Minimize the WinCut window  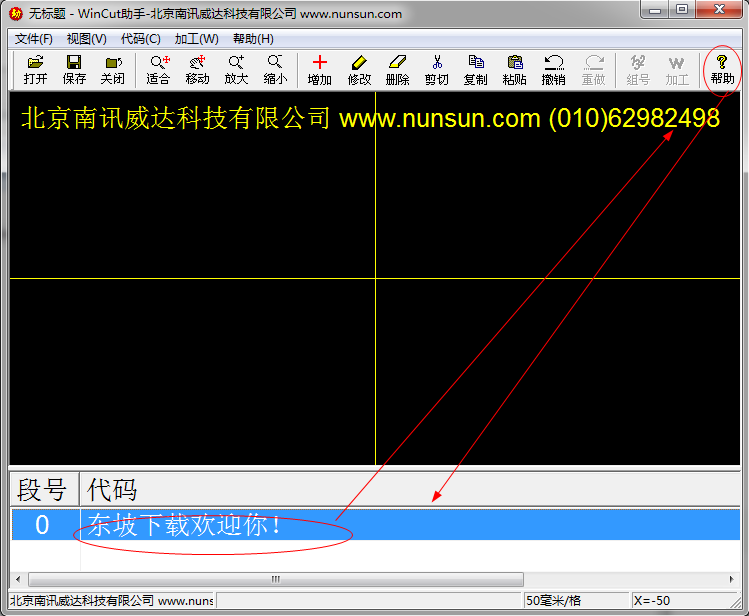(655, 10)
